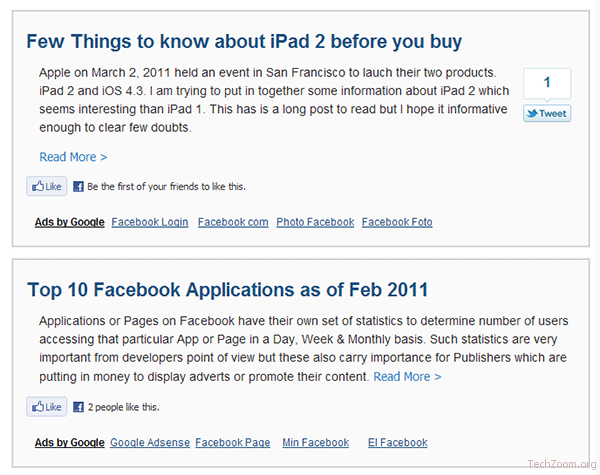Click Facebook icon beside '2 people like this'
The height and width of the screenshot is (475, 600).
click(x=78, y=407)
